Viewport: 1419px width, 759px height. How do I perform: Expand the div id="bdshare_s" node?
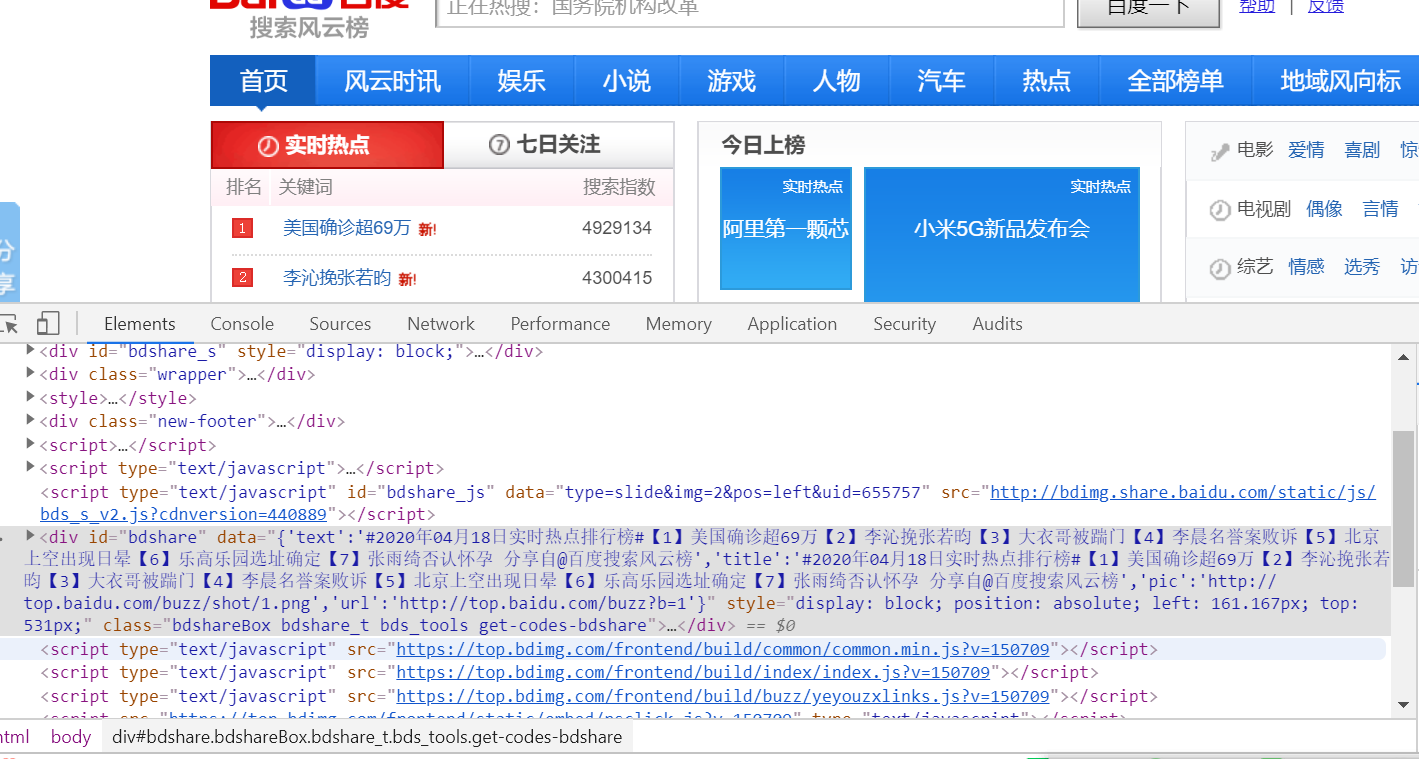[30, 351]
